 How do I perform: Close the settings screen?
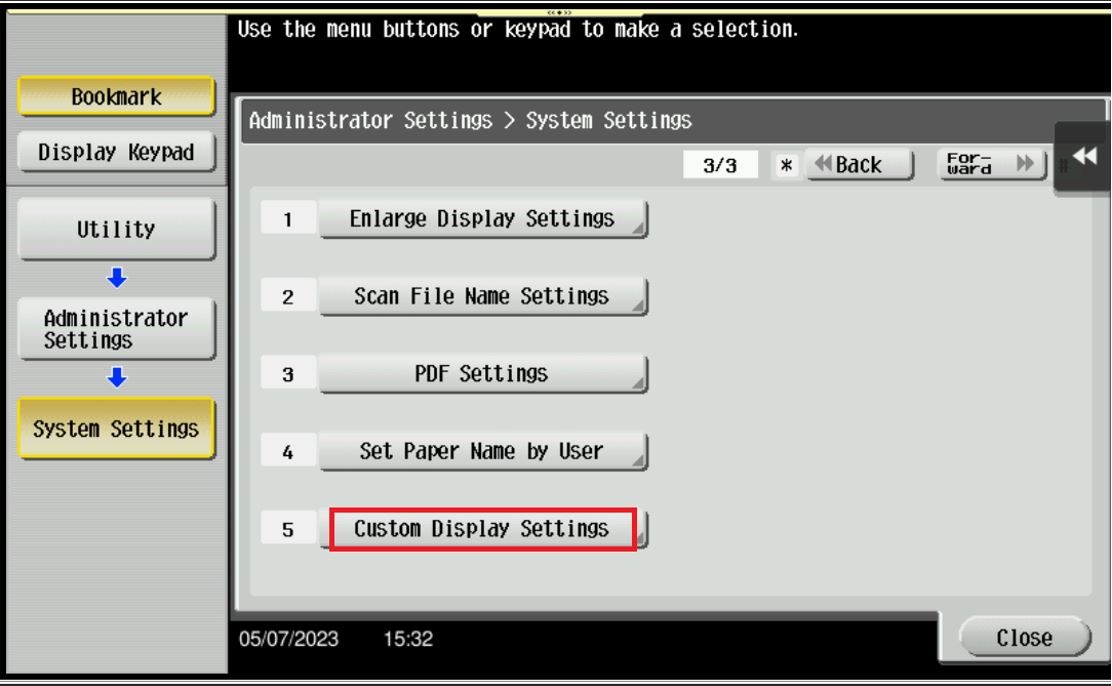point(1024,637)
